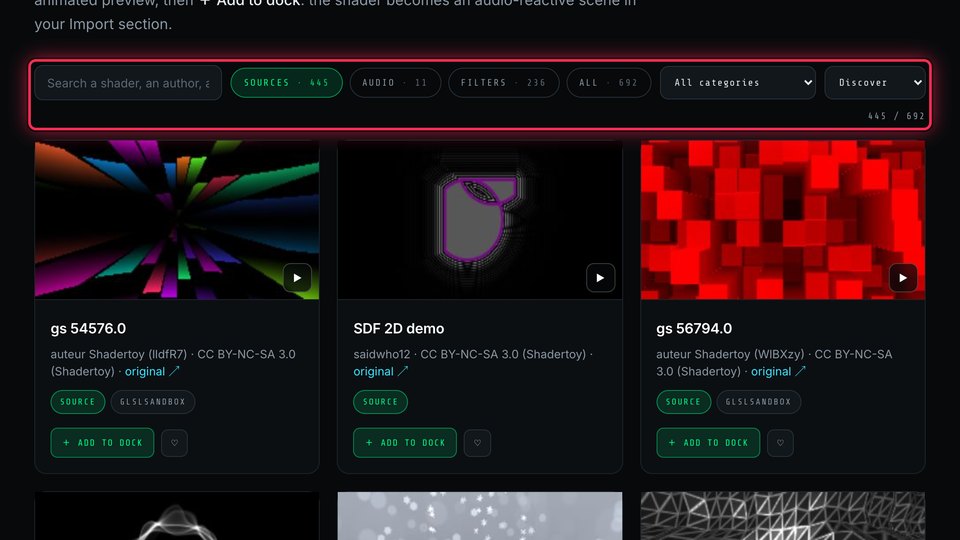Image resolution: width=960 pixels, height=540 pixels.
Task: Click GLSLSANDBOX tag on gs 54576.0 card
Action: [152, 402]
